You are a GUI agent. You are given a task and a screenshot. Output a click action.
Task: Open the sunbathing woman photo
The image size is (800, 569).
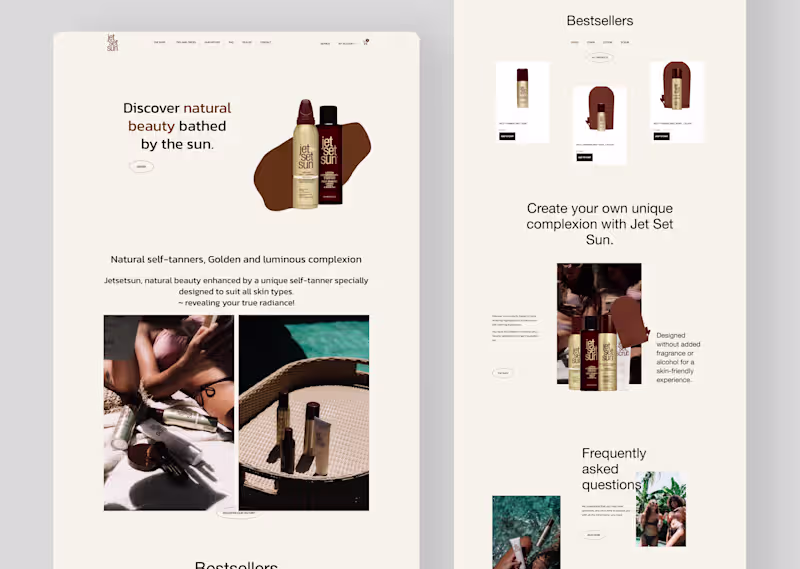(169, 412)
